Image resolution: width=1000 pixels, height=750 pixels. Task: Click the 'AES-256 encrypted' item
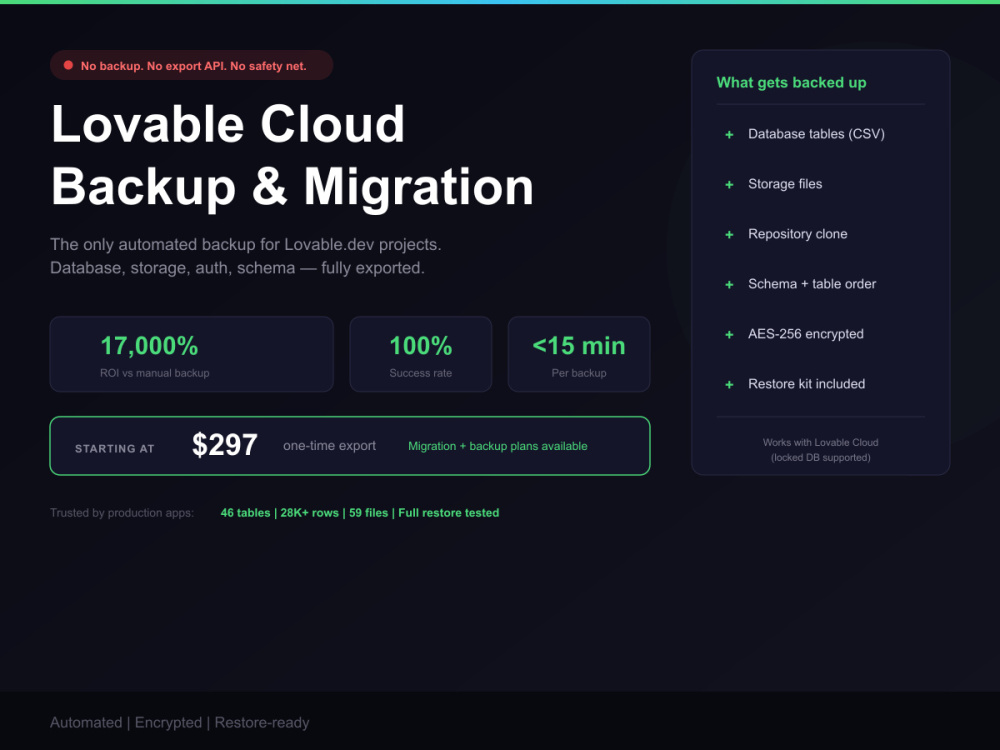click(x=805, y=334)
